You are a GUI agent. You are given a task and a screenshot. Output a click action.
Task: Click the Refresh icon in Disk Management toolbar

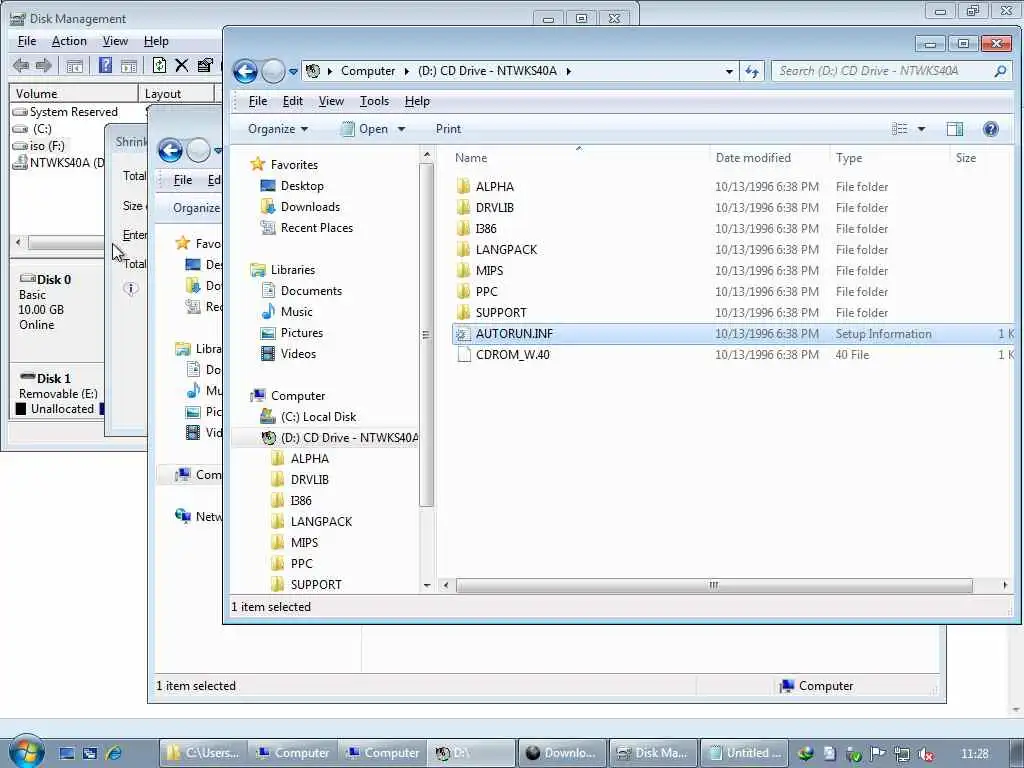pyautogui.click(x=159, y=65)
